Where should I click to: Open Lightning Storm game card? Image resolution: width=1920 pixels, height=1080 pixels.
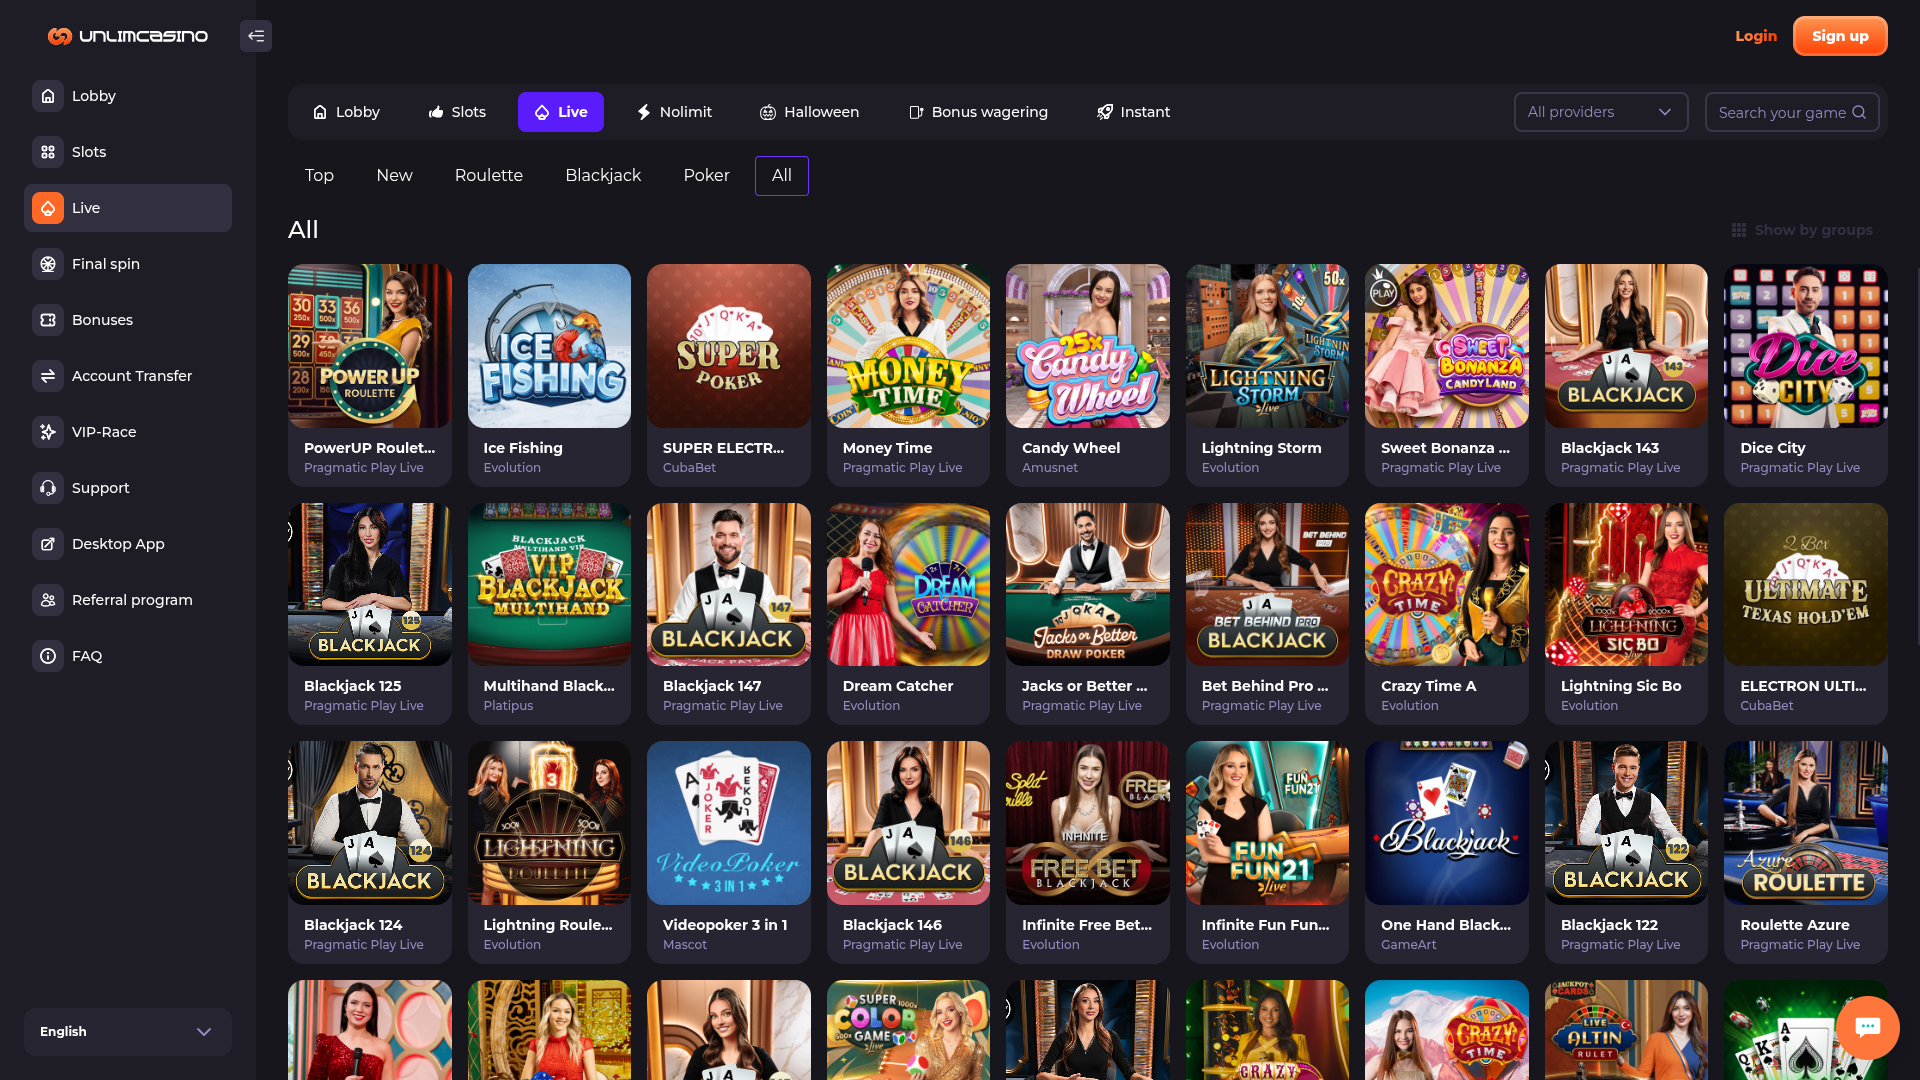(1267, 375)
